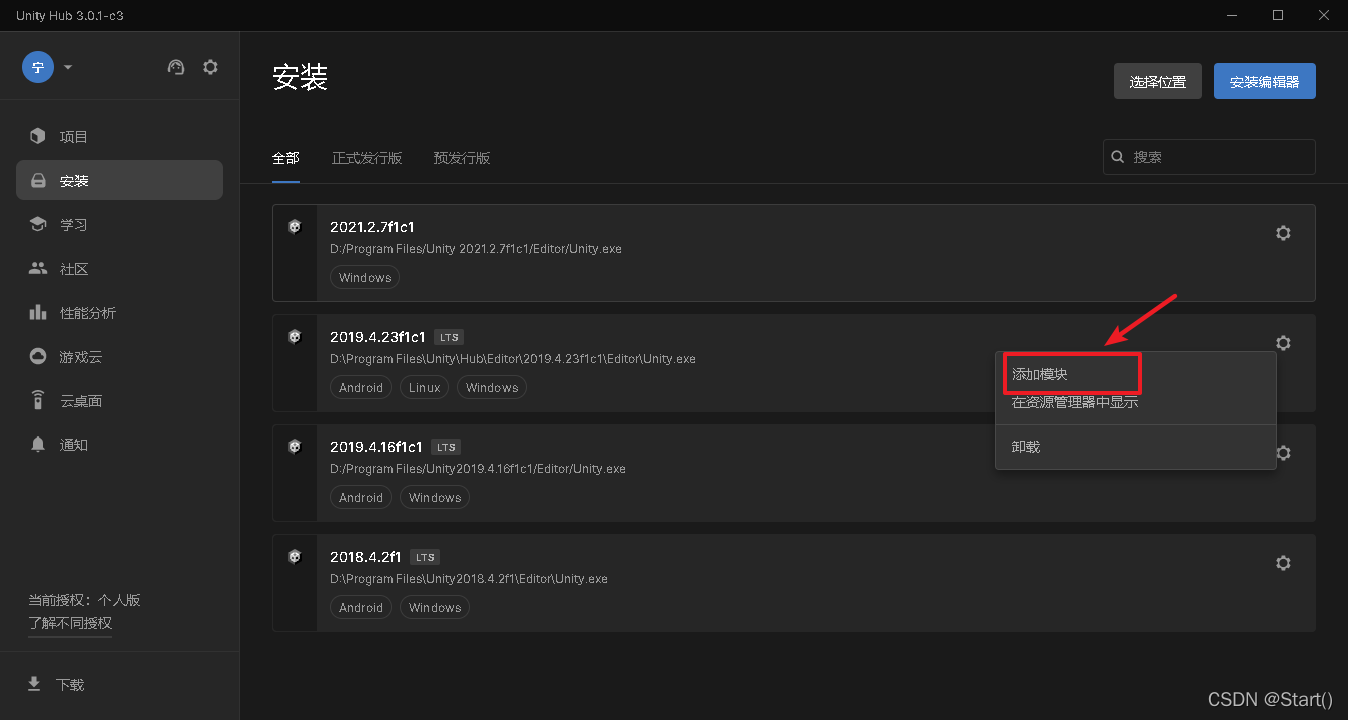1348x720 pixels.
Task: Click the 当前授权：个人版 text
Action: tap(84, 600)
